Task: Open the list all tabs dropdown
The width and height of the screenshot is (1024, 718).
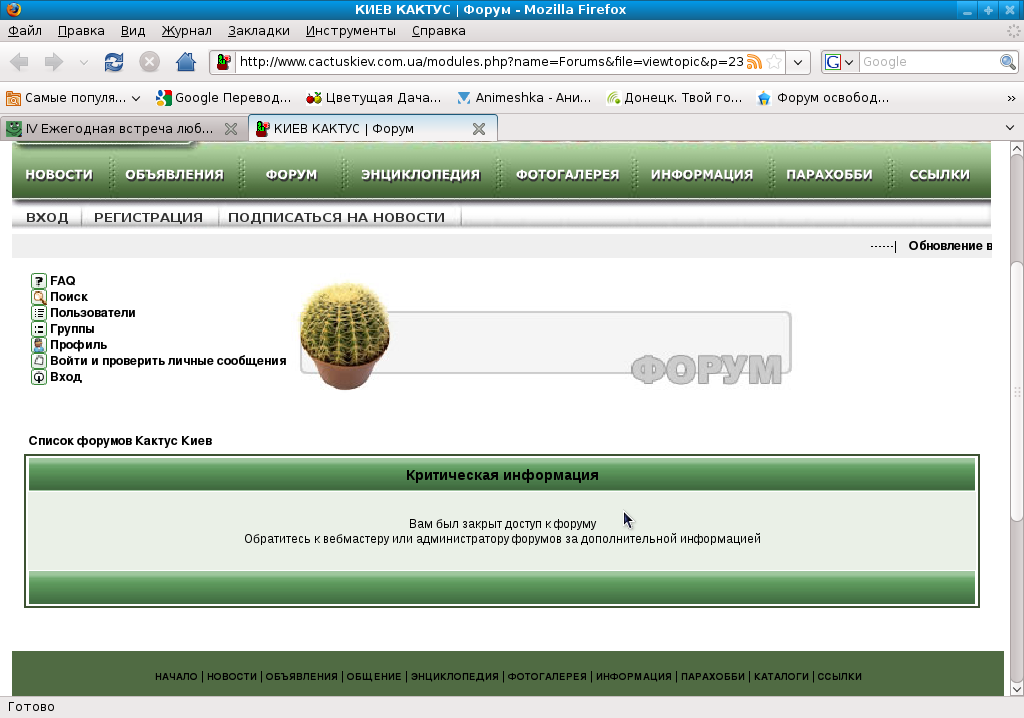Action: (x=1010, y=128)
